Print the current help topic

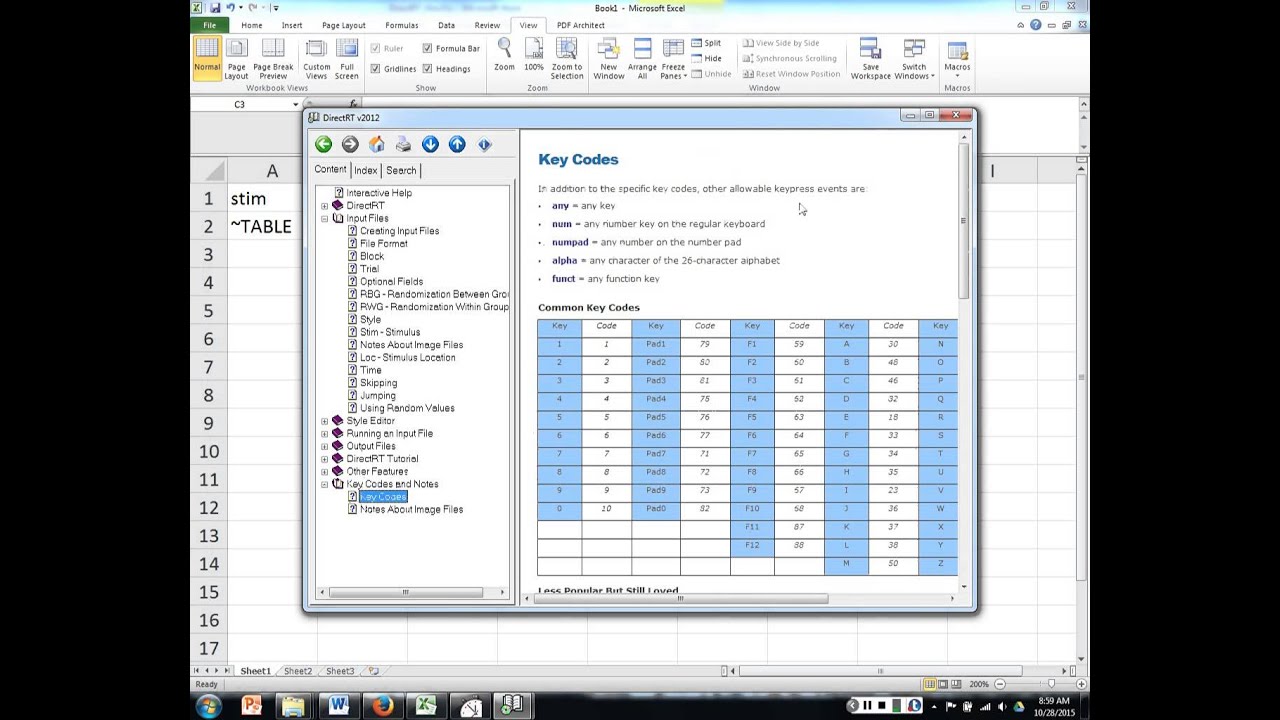point(403,144)
